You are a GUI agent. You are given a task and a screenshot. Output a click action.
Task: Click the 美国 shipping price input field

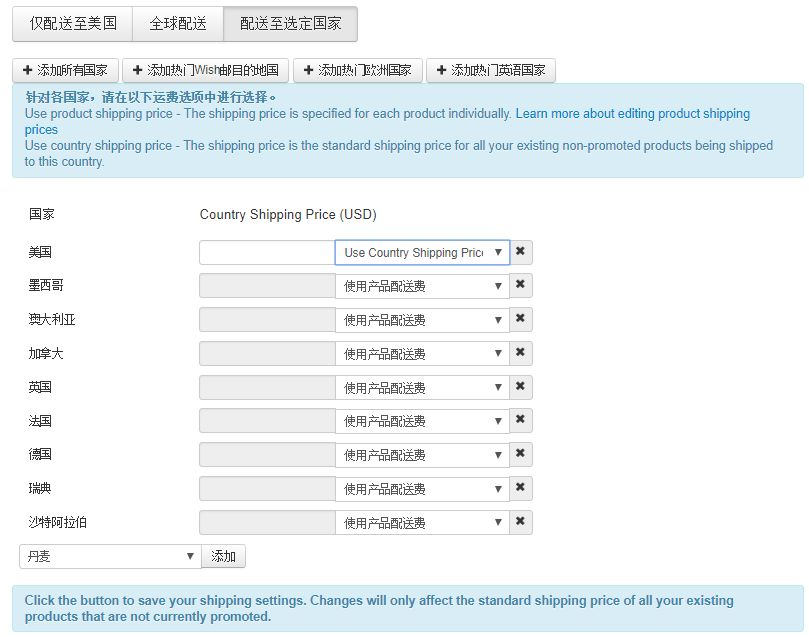(x=267, y=252)
